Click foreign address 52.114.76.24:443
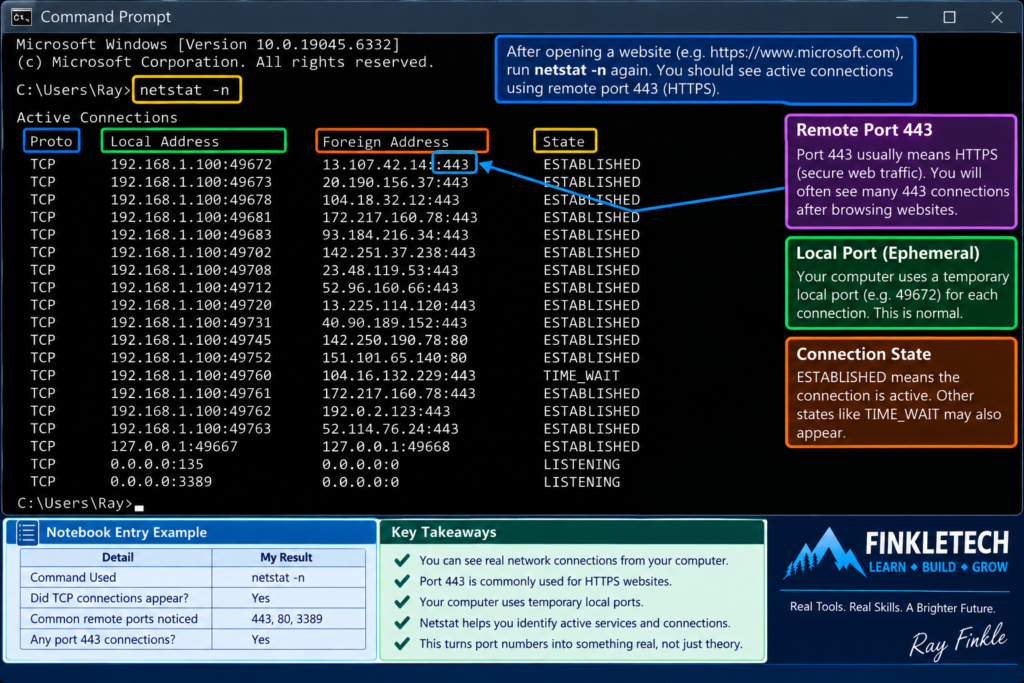 pos(391,429)
